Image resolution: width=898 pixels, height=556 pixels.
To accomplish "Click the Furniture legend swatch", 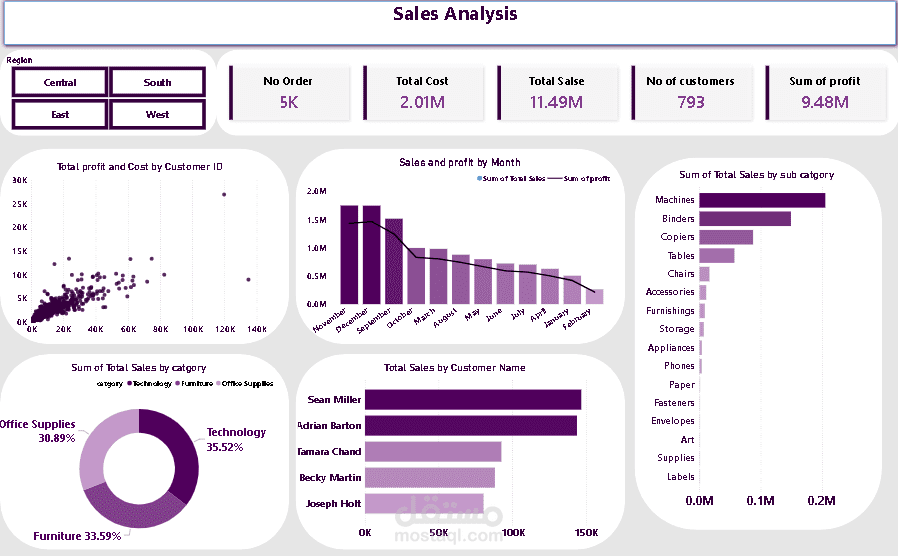I will coord(178,384).
